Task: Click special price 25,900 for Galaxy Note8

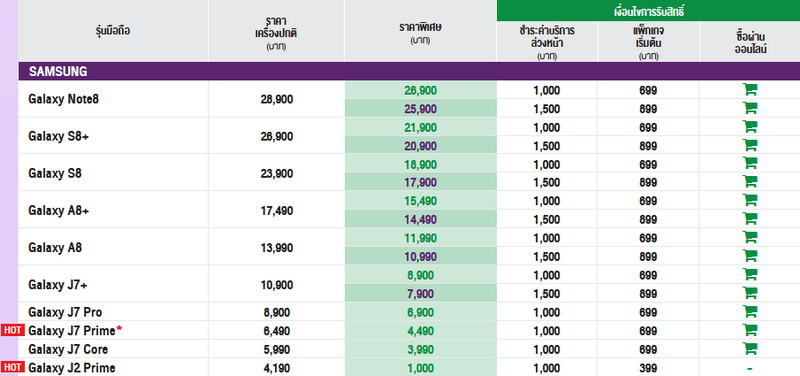Action: point(420,109)
